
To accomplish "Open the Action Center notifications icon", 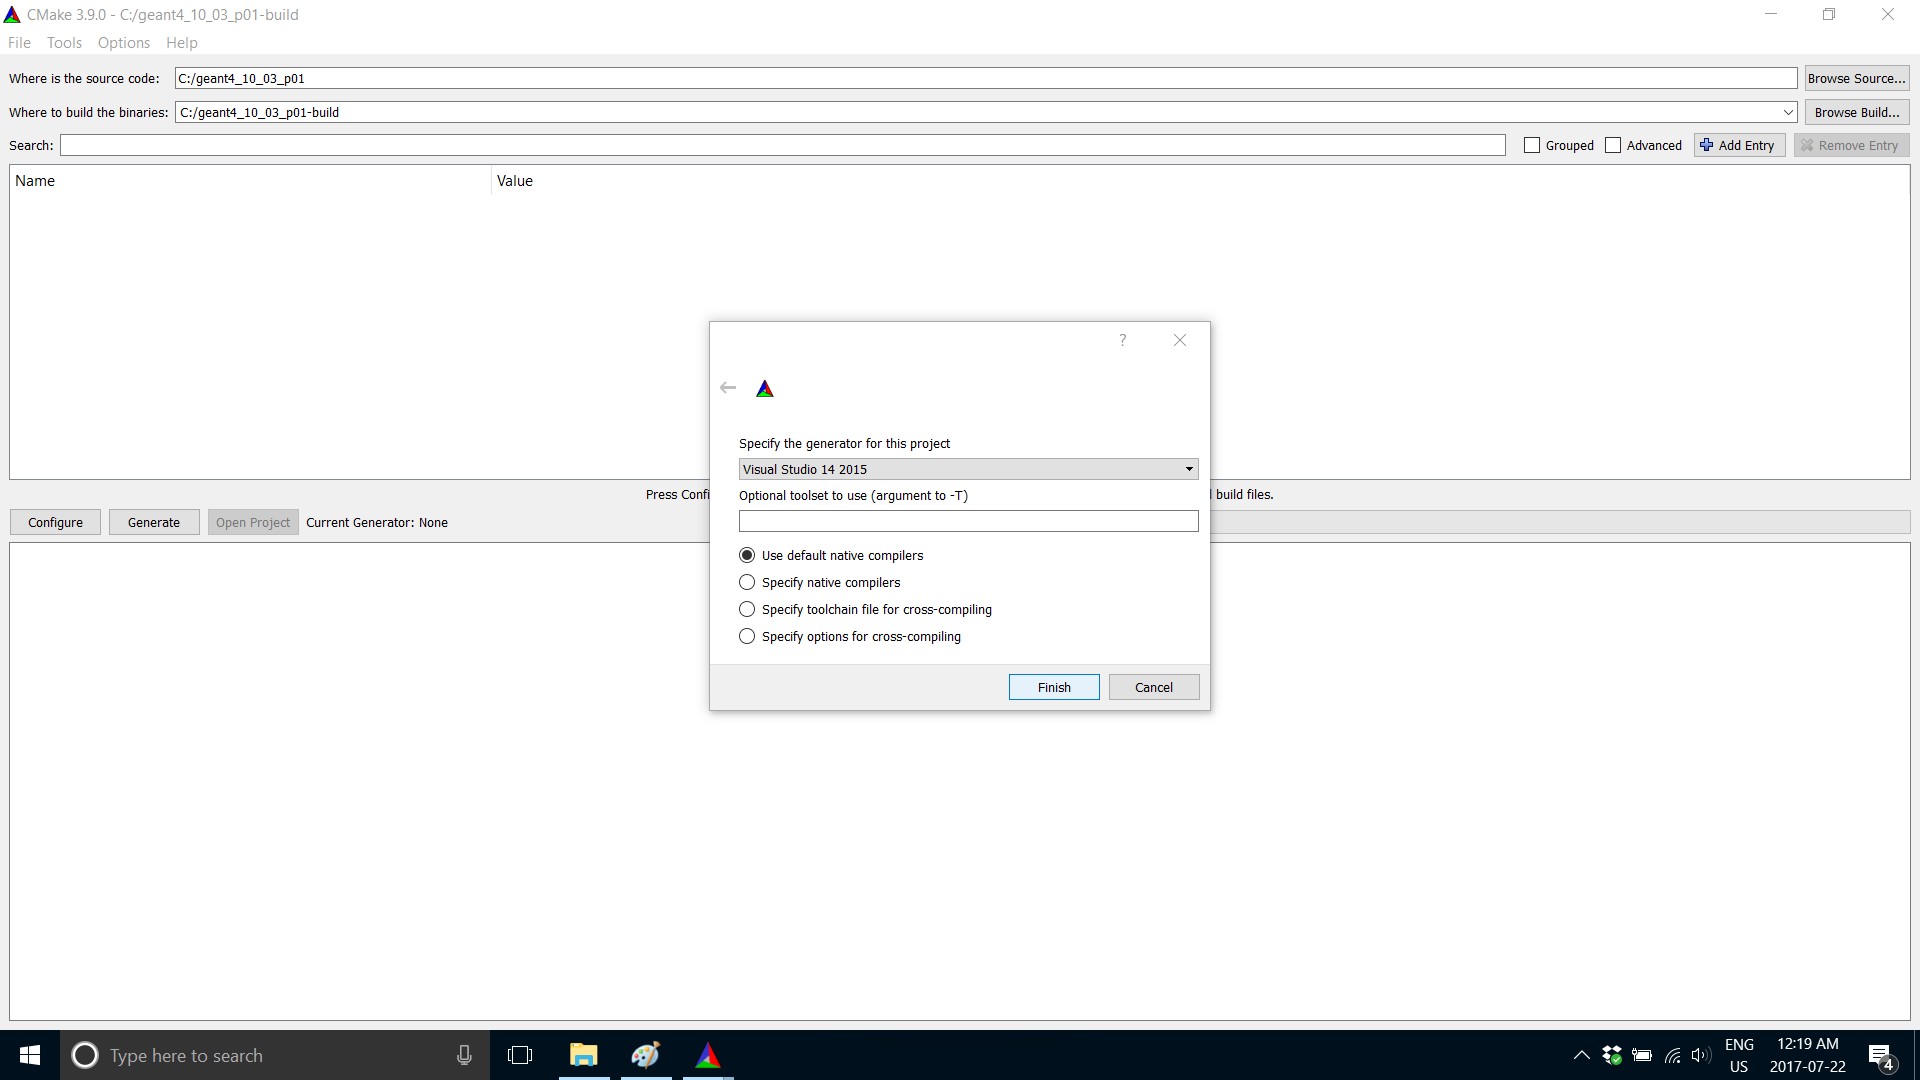I will click(1881, 1056).
